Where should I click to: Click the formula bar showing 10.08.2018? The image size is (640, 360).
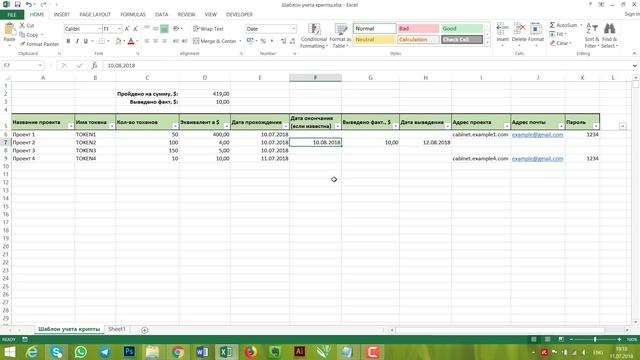[x=367, y=65]
